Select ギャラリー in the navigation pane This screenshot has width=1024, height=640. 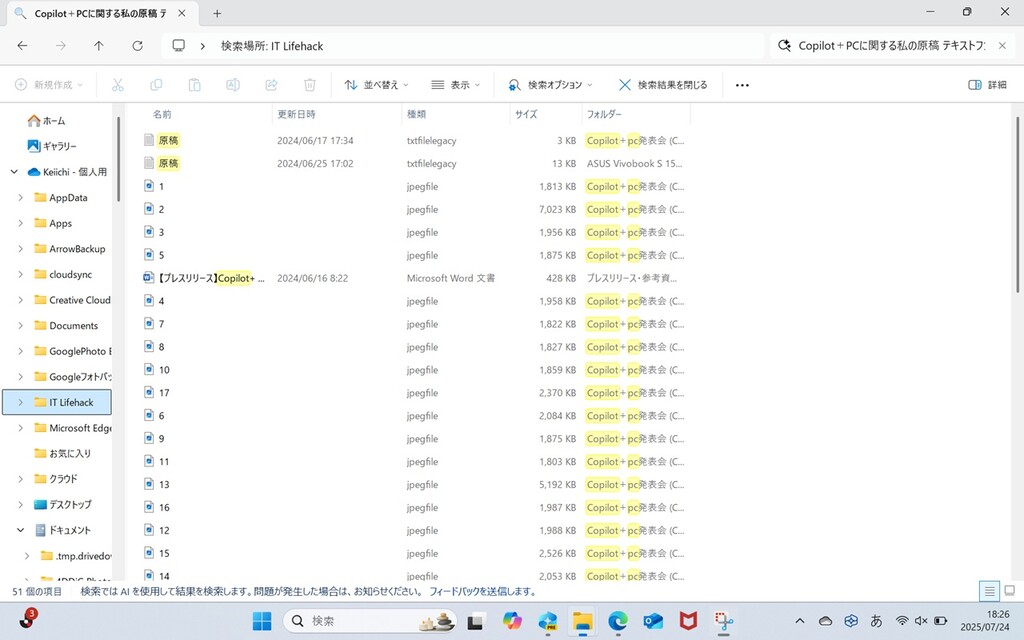coord(52,146)
